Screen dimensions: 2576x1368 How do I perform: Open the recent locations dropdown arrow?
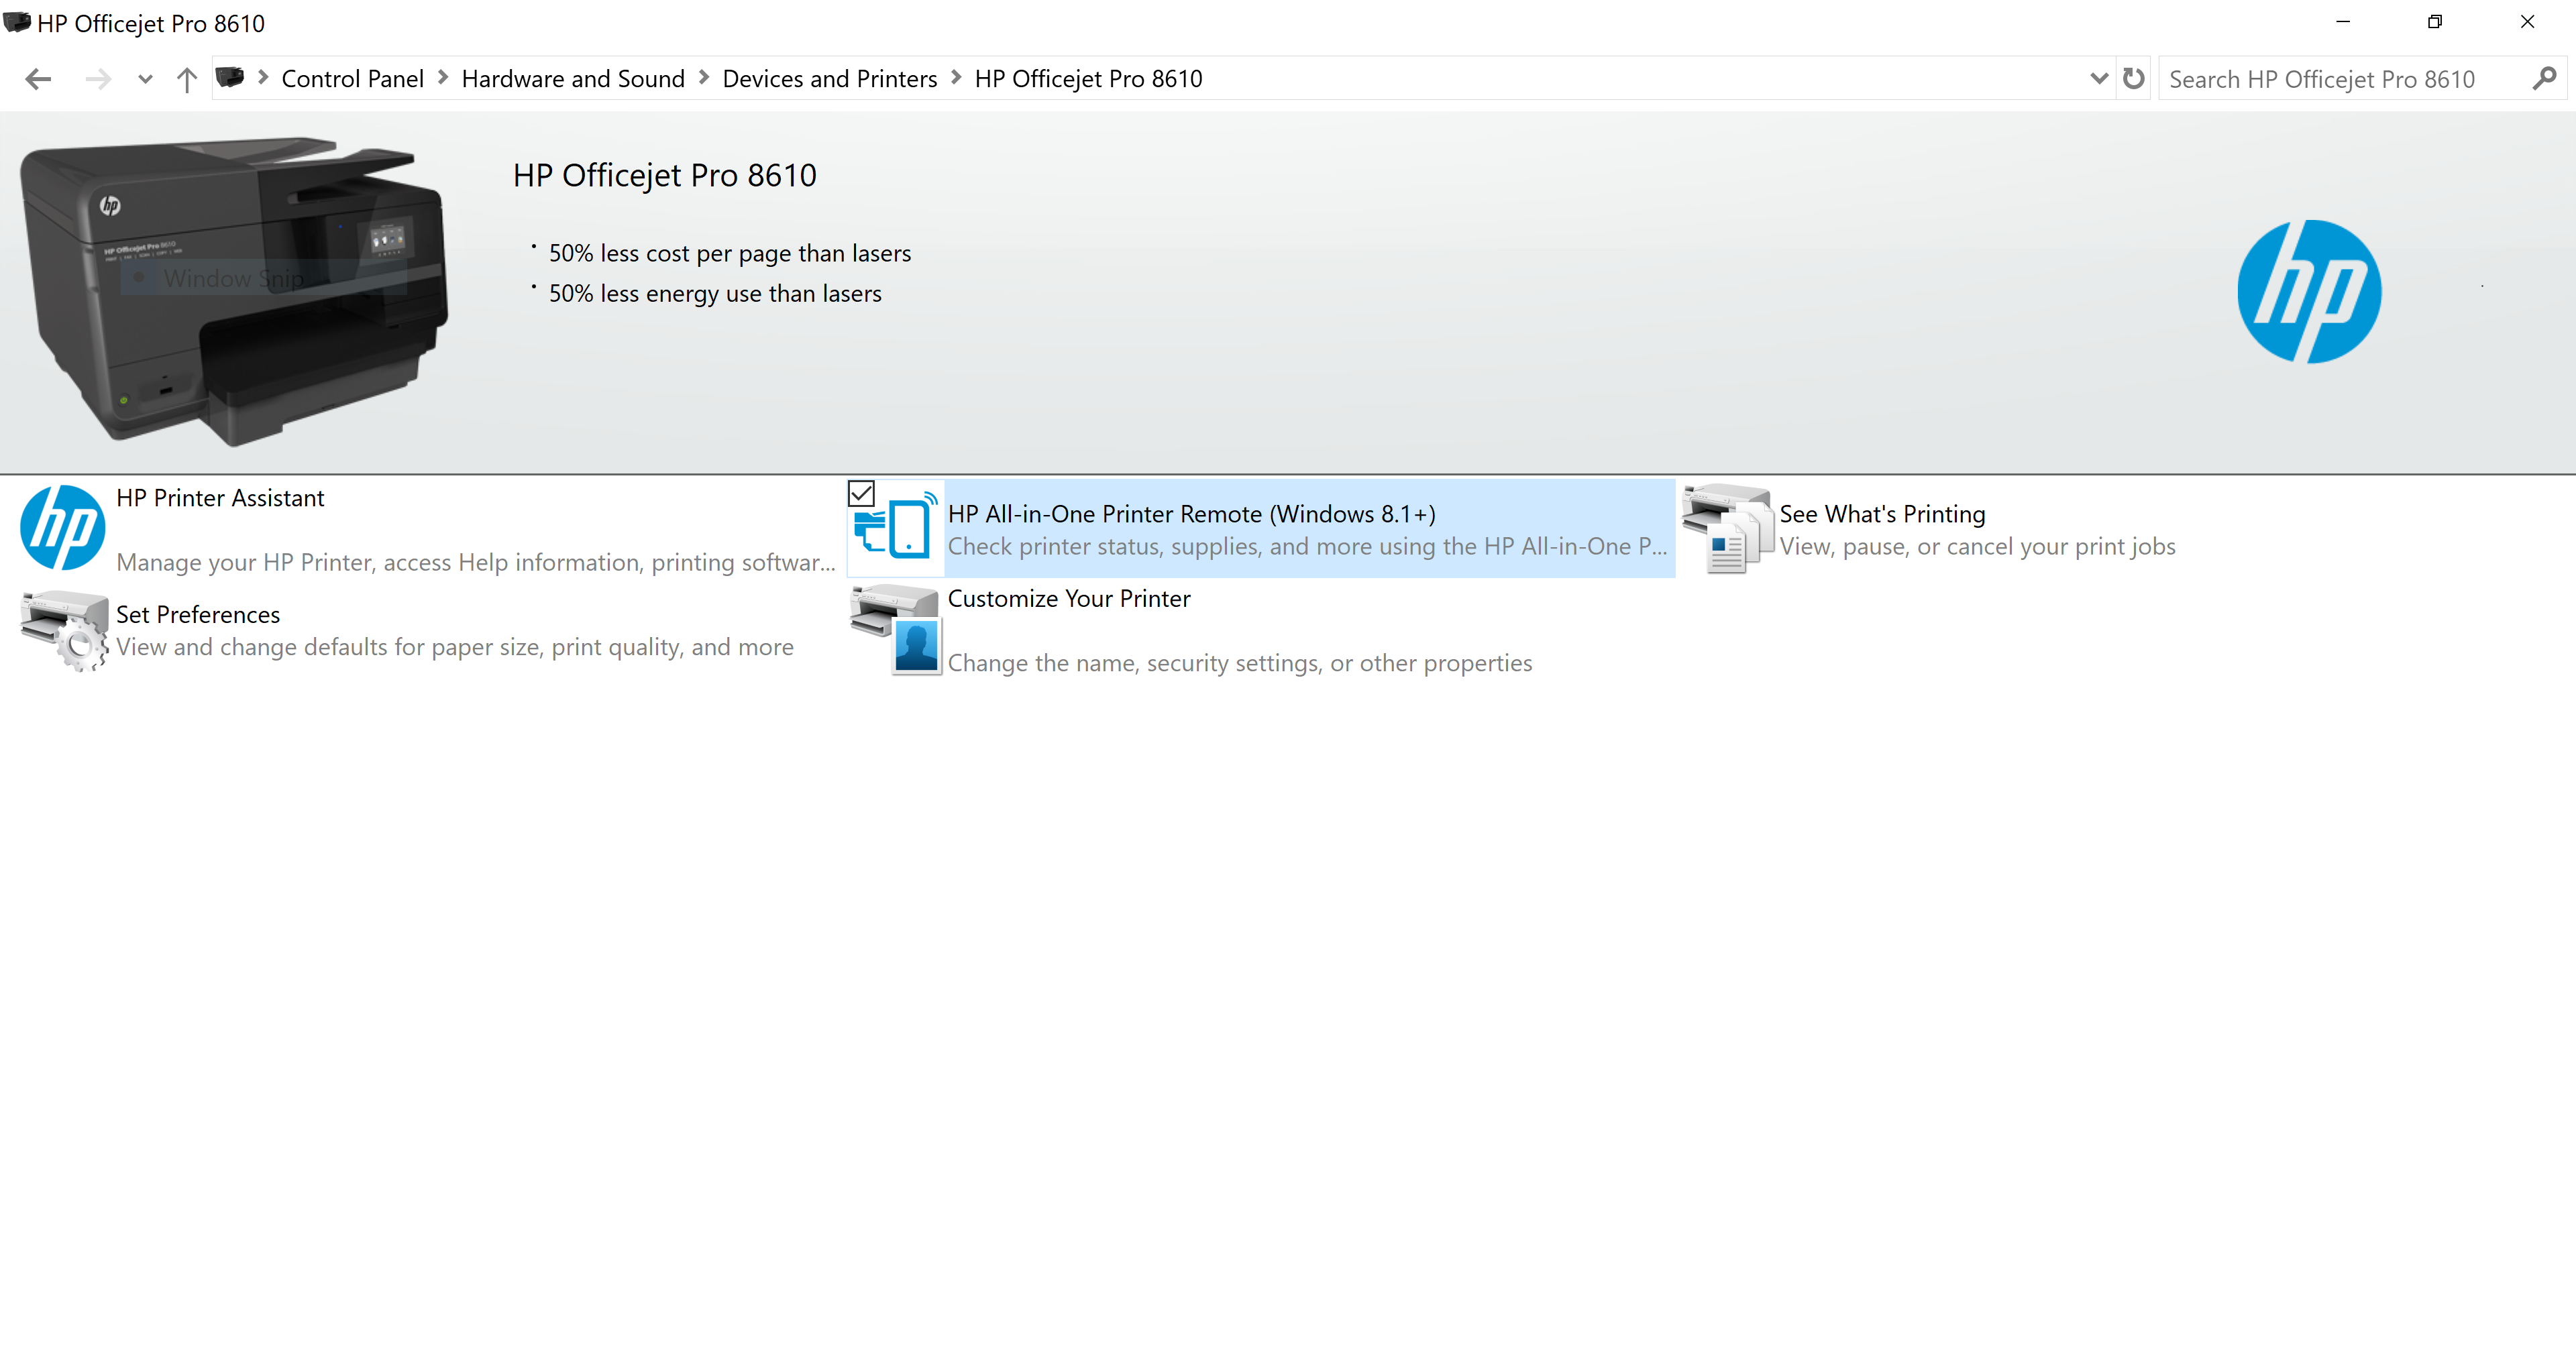pos(145,79)
